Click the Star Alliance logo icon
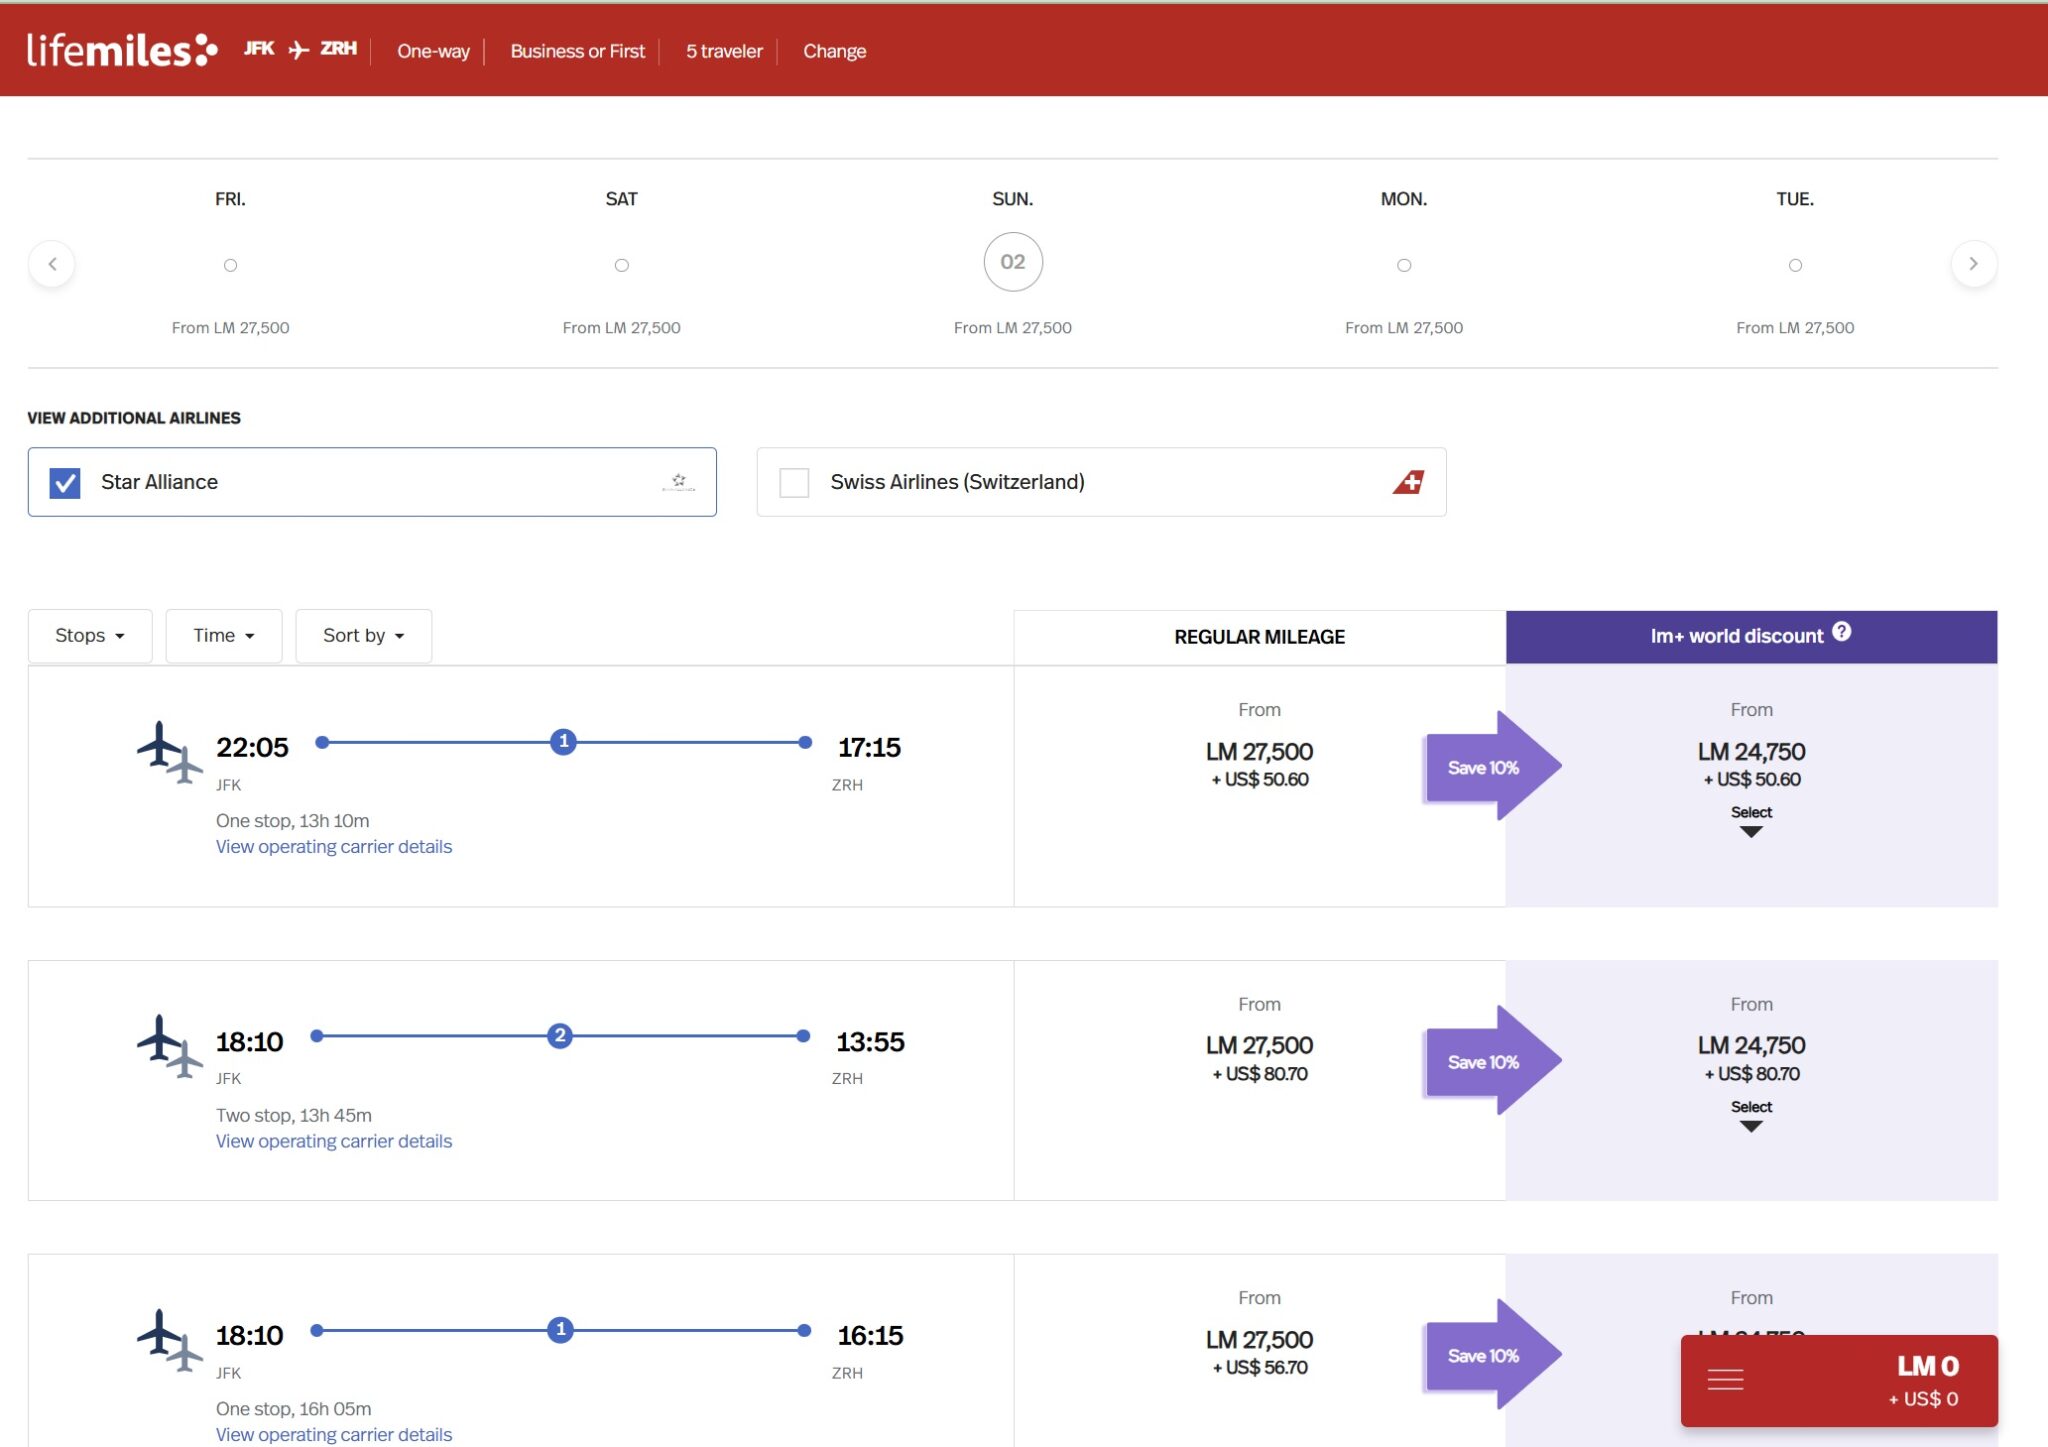 coord(678,482)
